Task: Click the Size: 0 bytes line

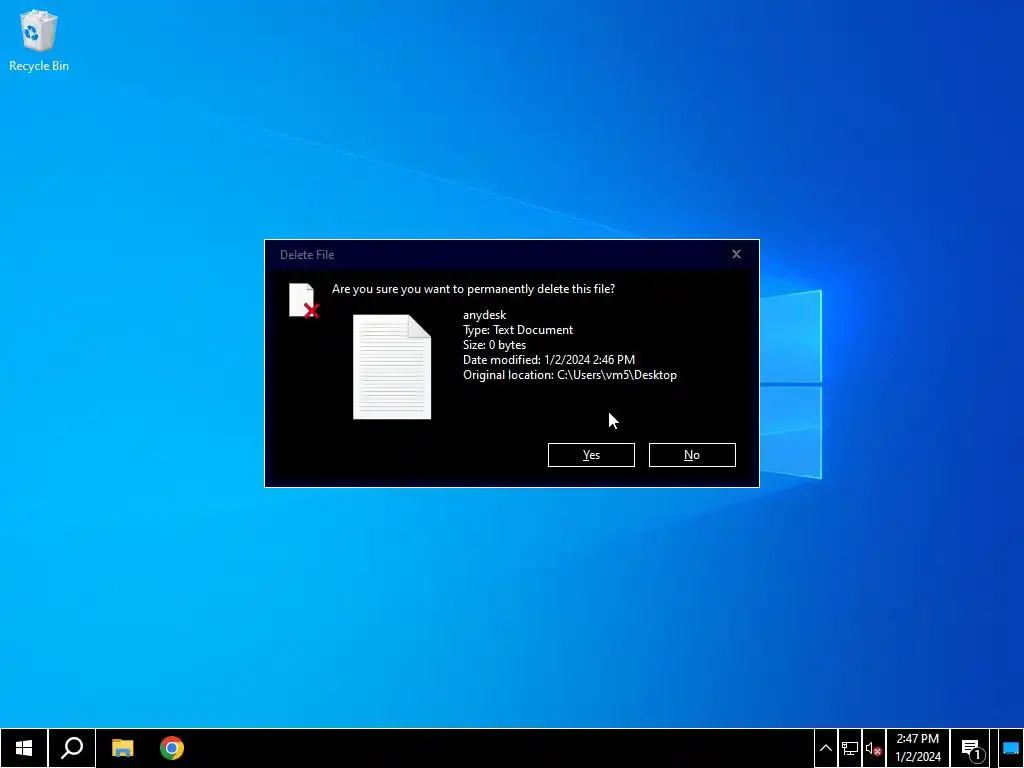Action: tap(494, 345)
